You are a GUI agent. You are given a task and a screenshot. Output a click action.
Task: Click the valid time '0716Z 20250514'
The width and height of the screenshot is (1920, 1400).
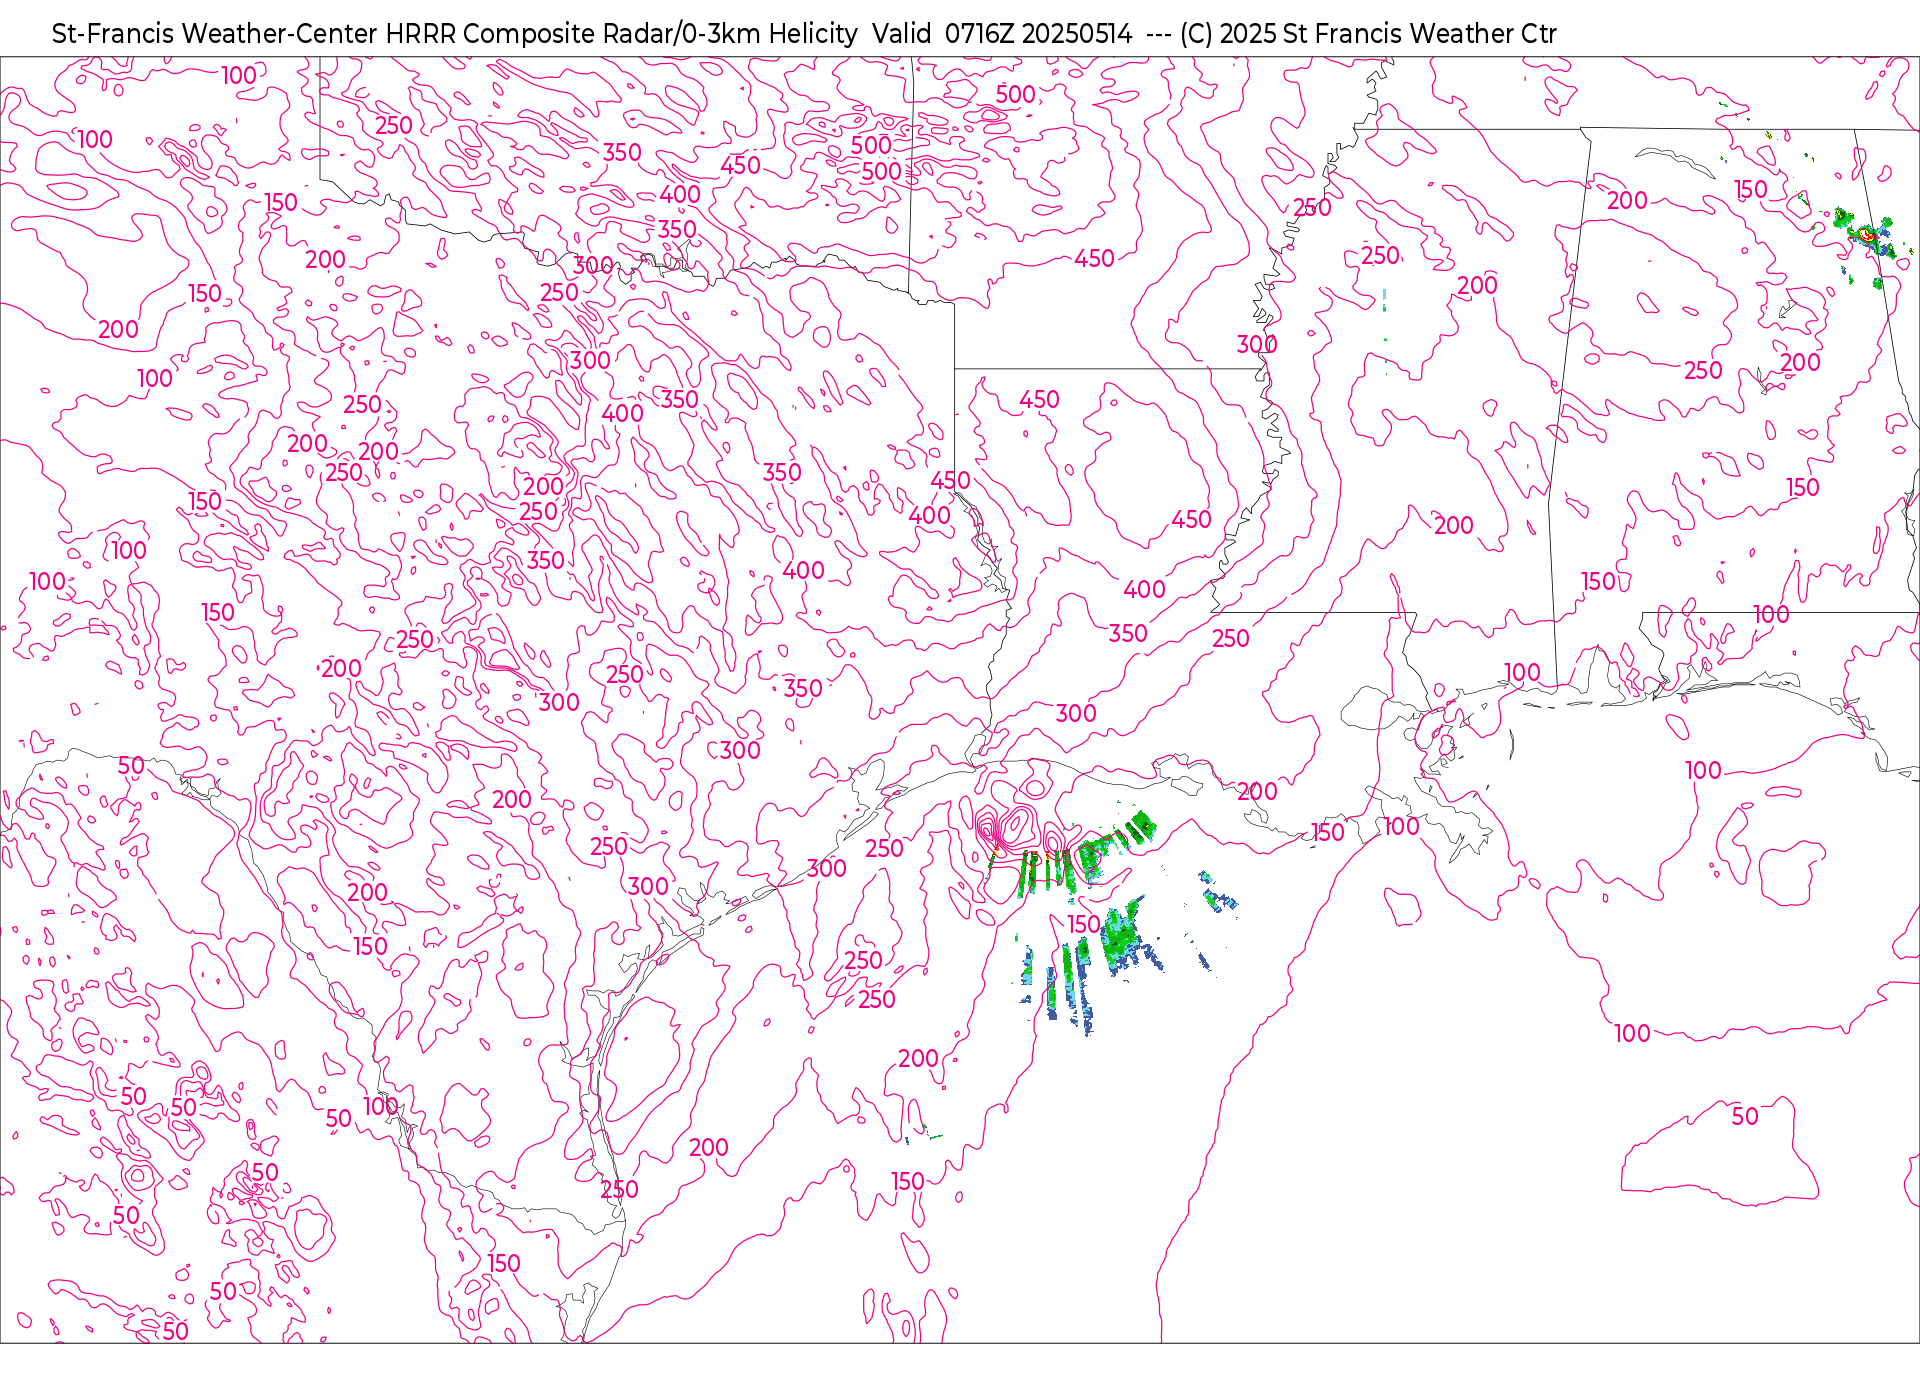(x=1038, y=34)
